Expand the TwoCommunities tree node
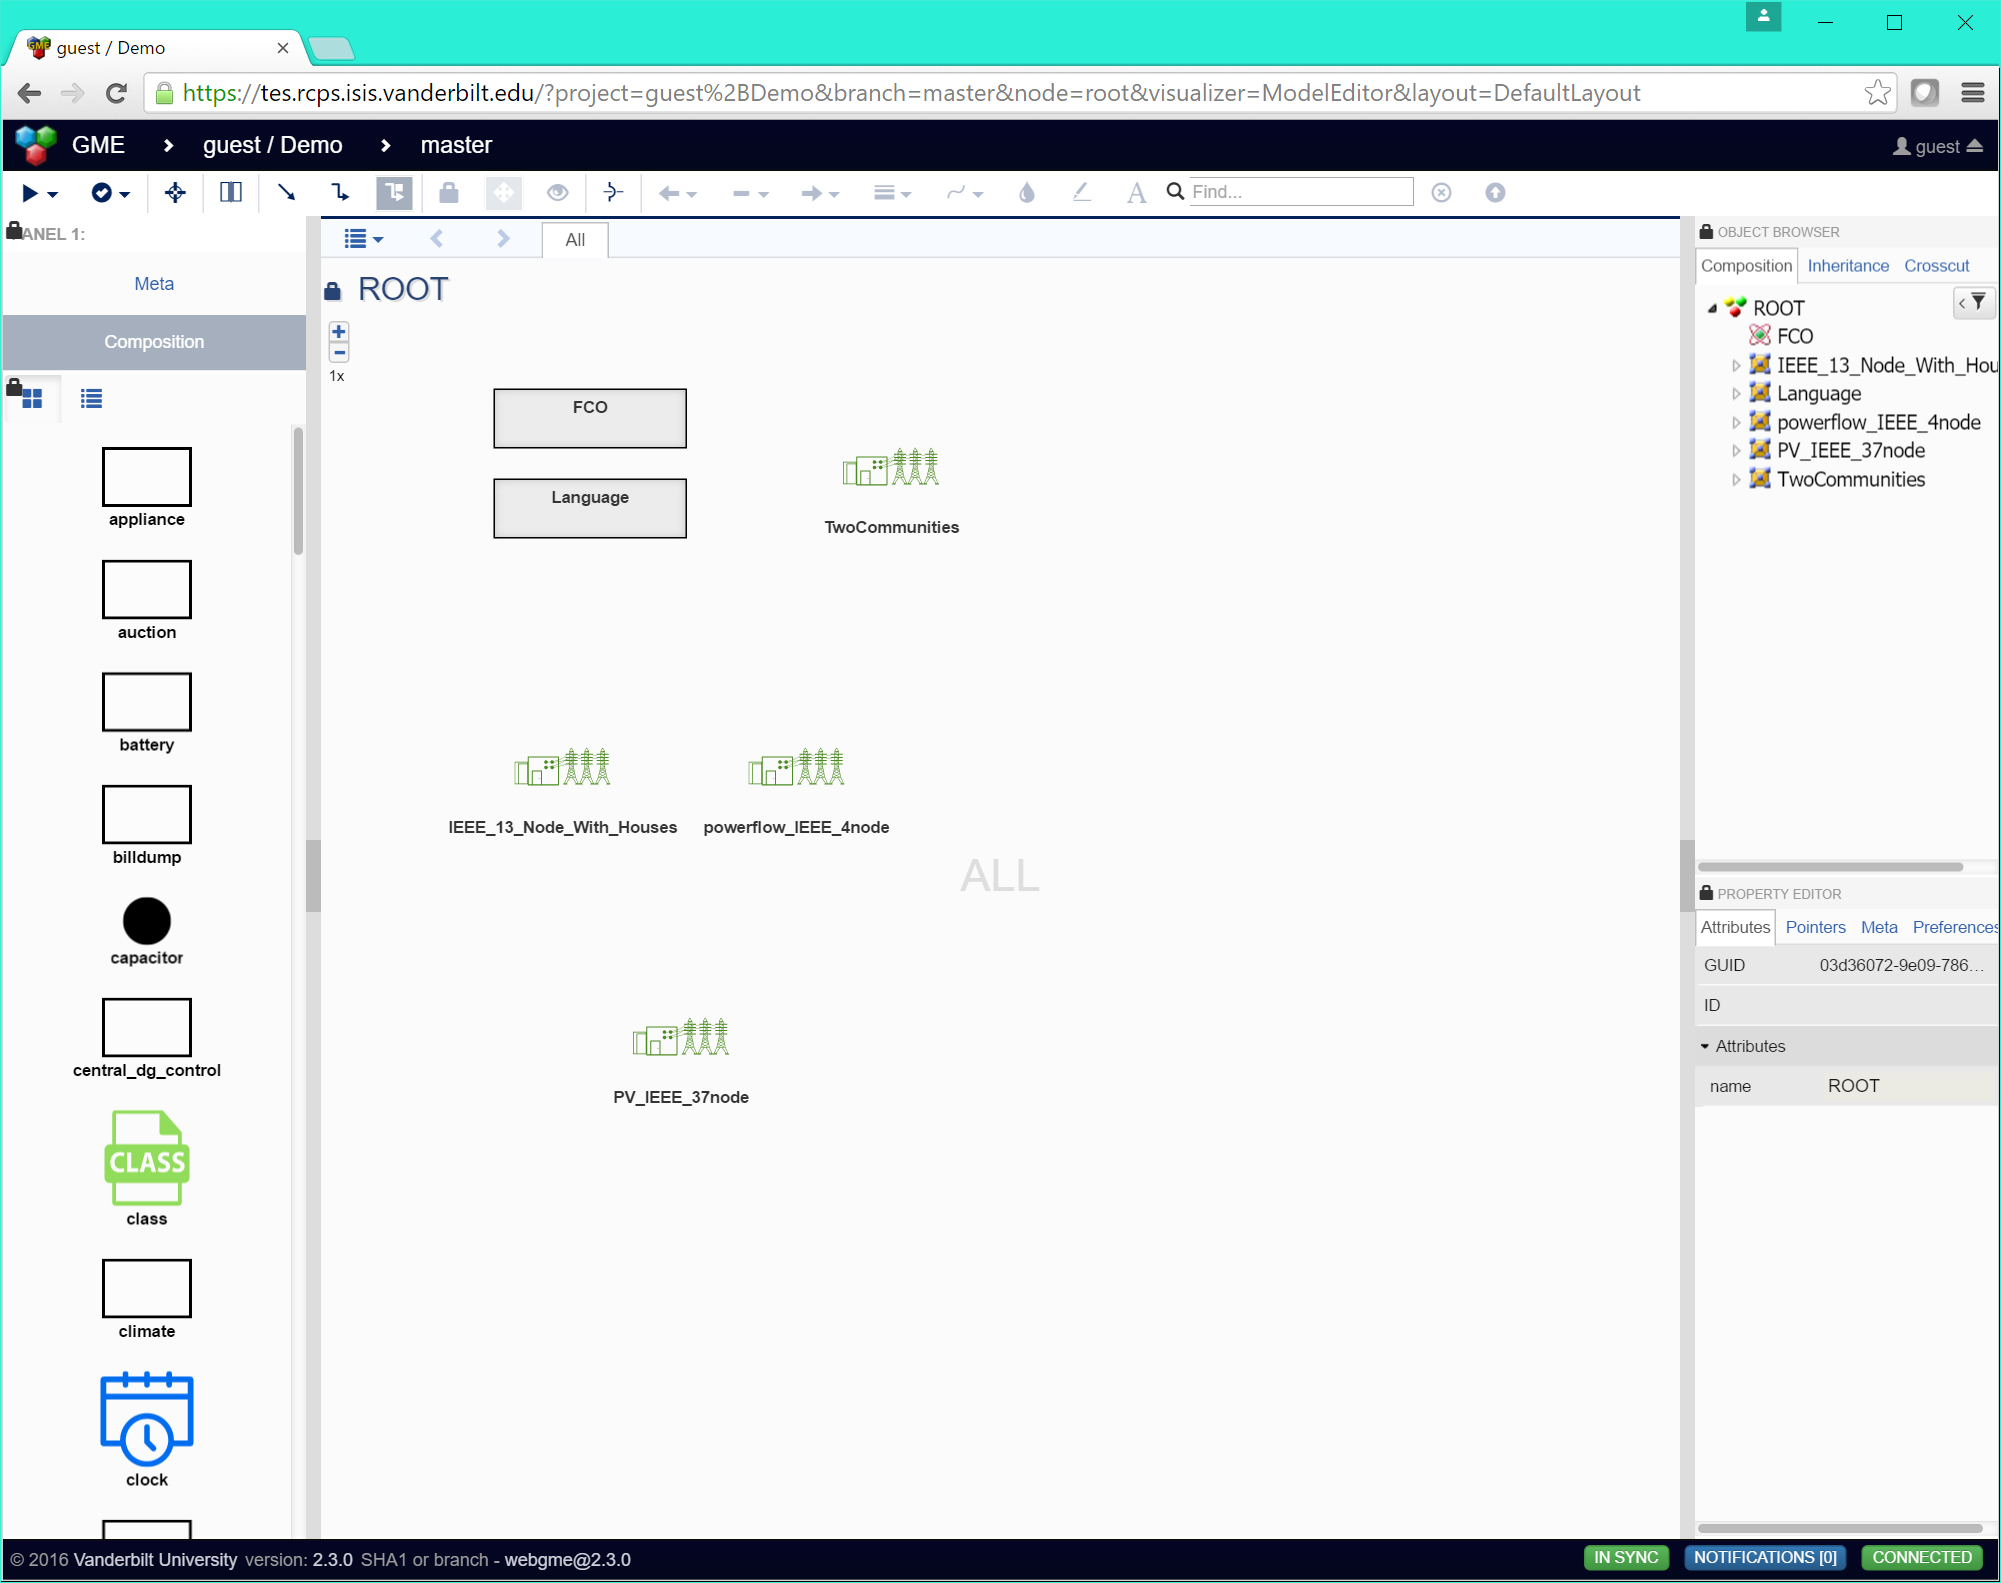2001x1583 pixels. pos(1735,480)
